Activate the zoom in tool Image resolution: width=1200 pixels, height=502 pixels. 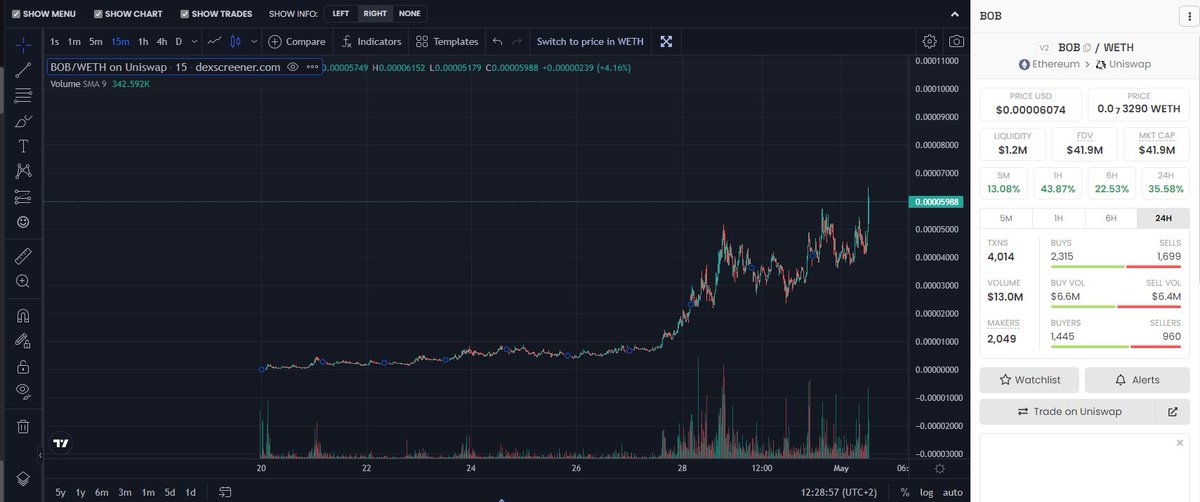(x=23, y=282)
